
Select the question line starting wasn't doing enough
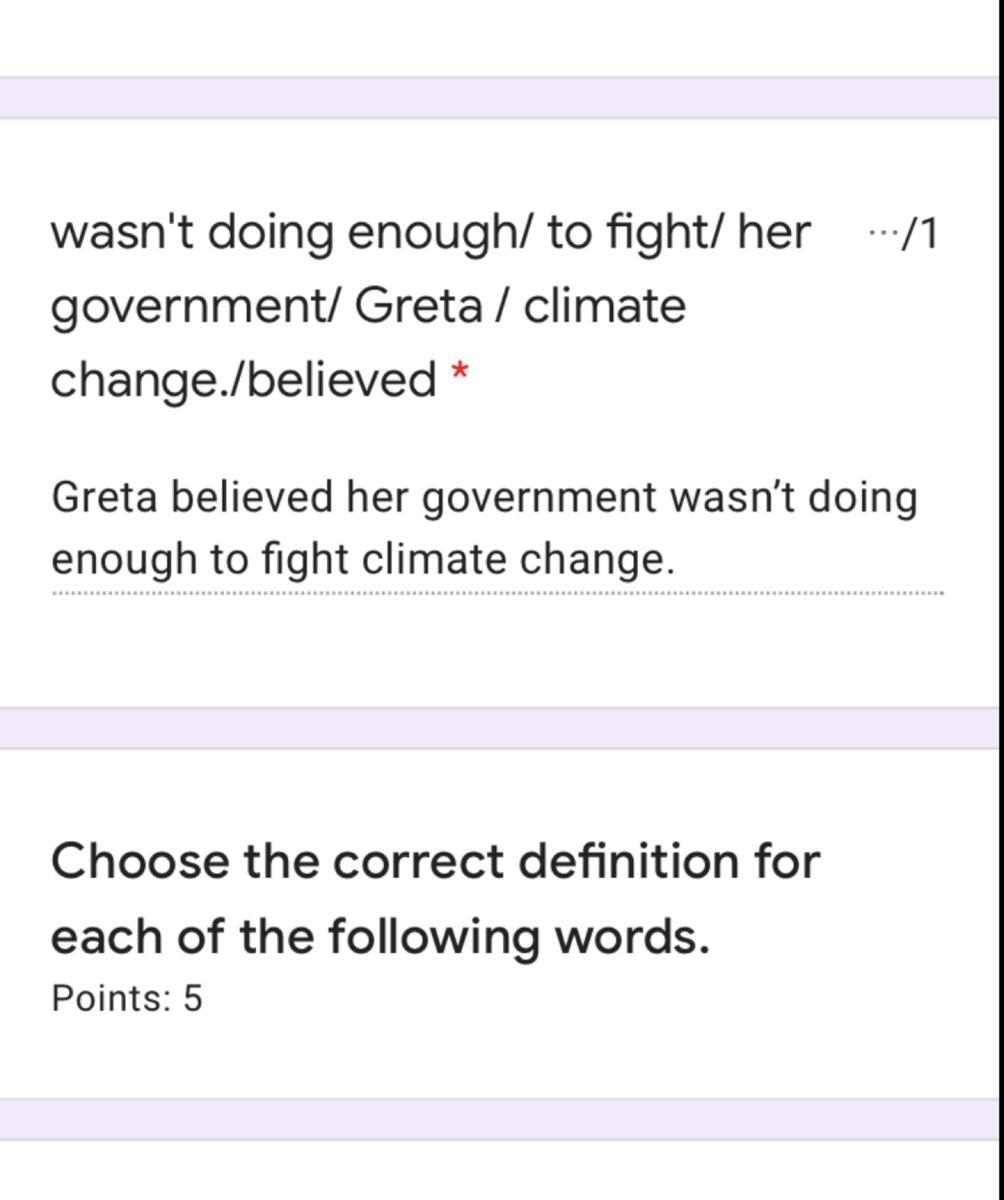(x=430, y=232)
